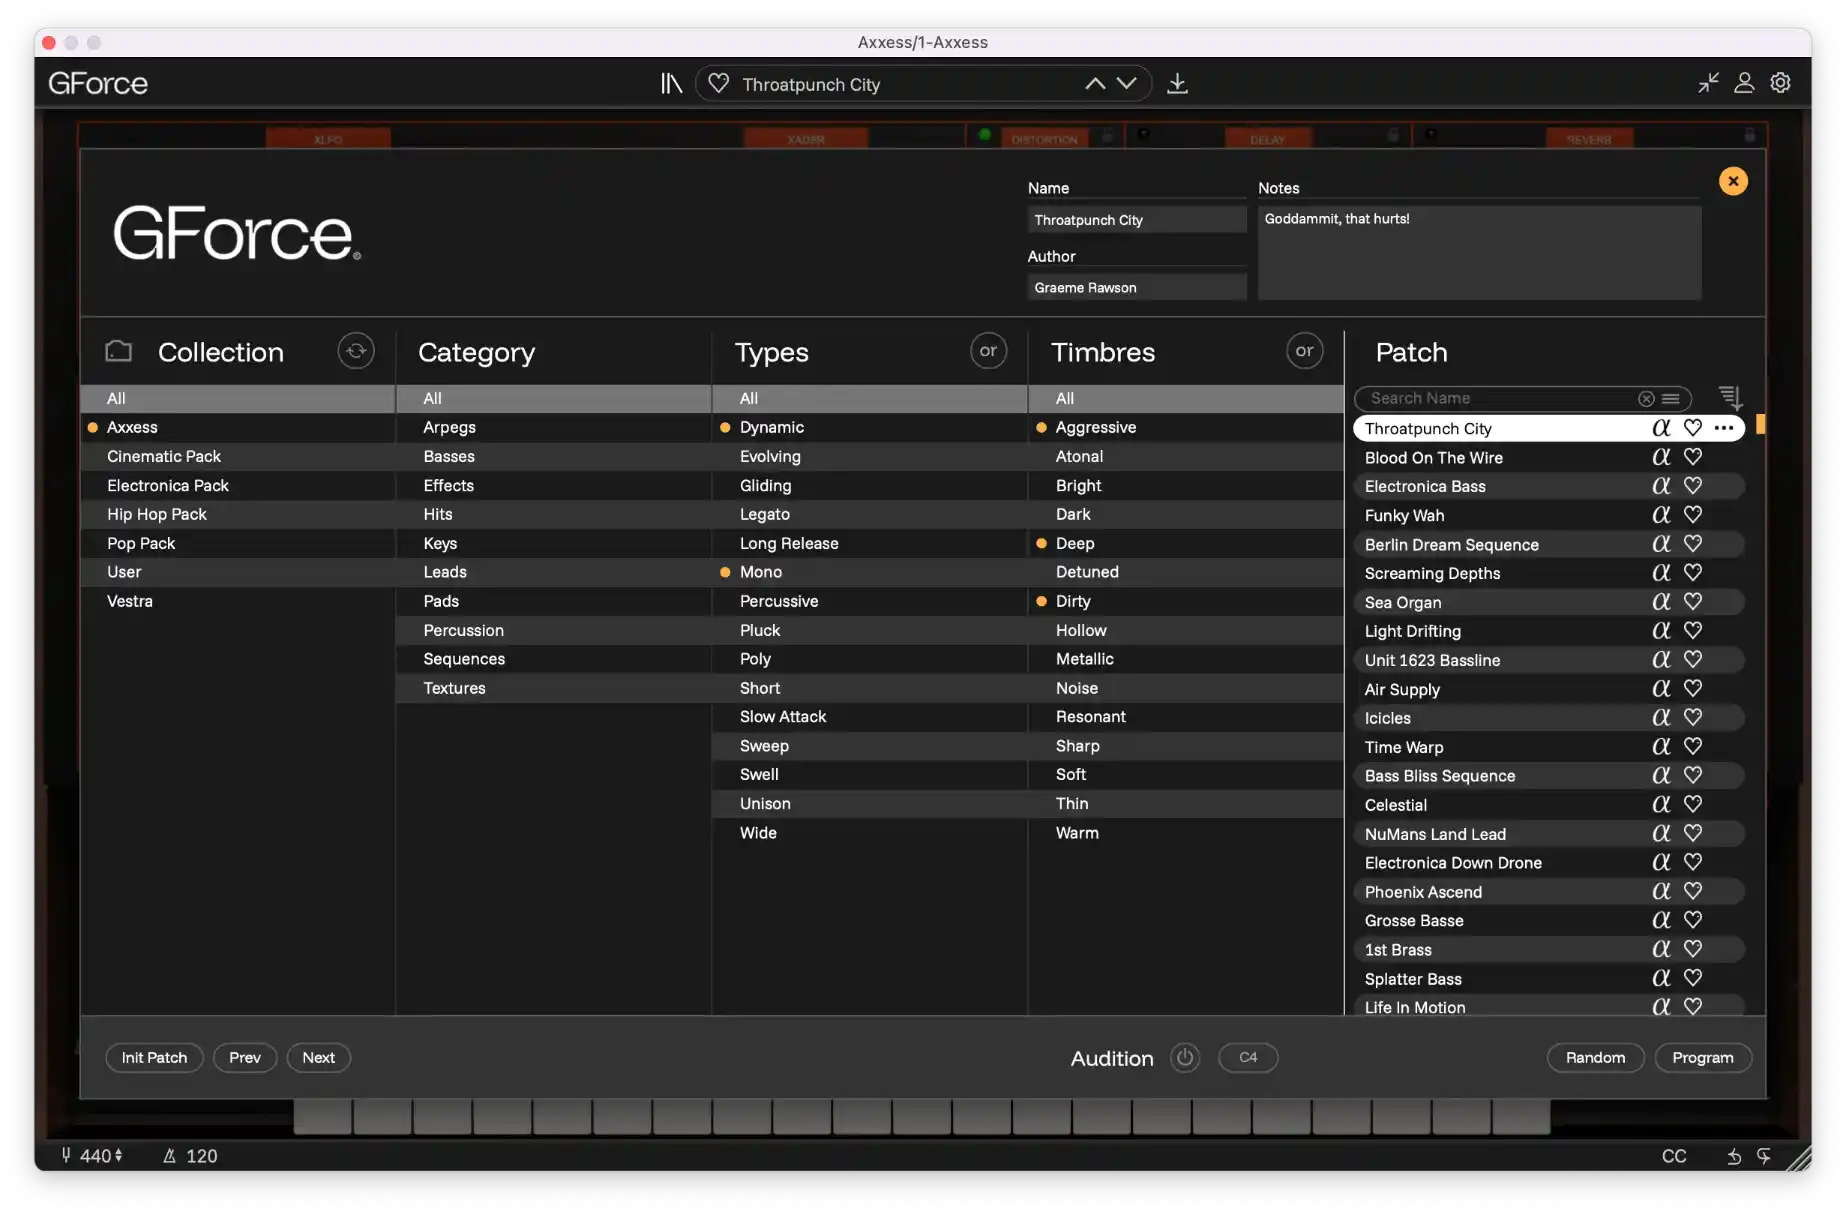This screenshot has height=1212, width=1846.
Task: Toggle the Timbres 'or' filter mode
Action: coord(1304,351)
